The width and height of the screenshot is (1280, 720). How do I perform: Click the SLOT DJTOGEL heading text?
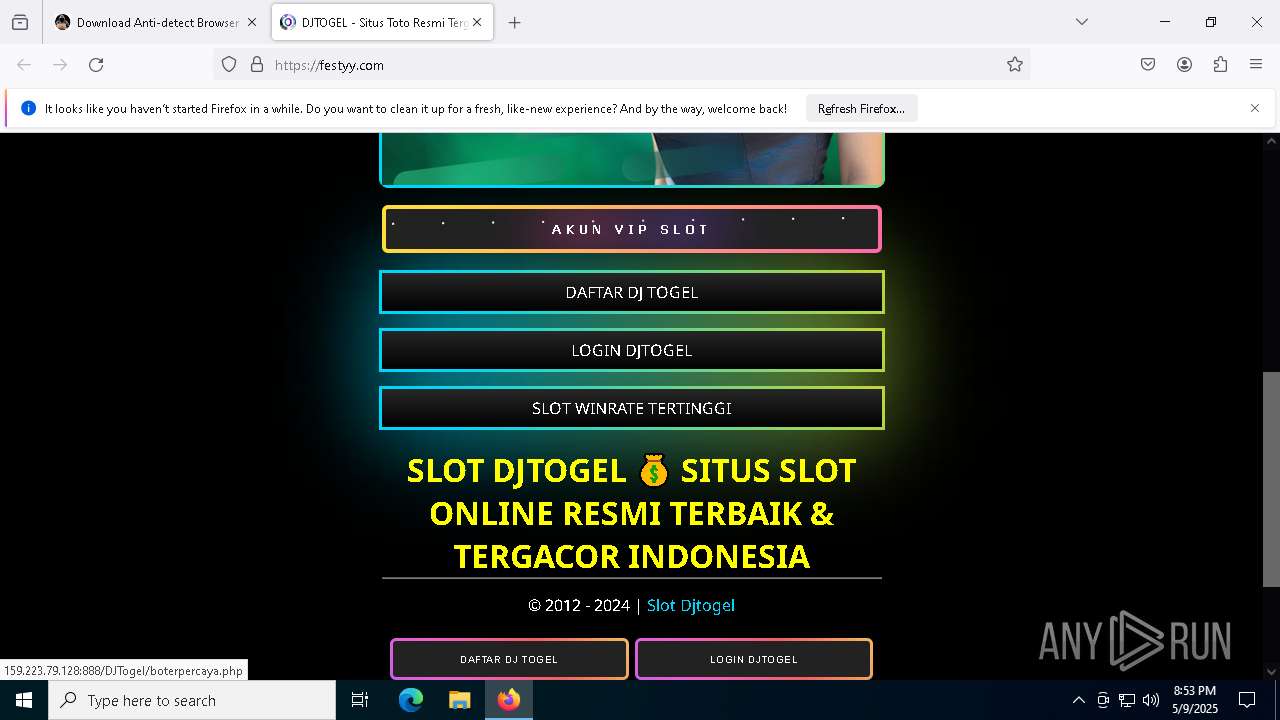[631, 513]
